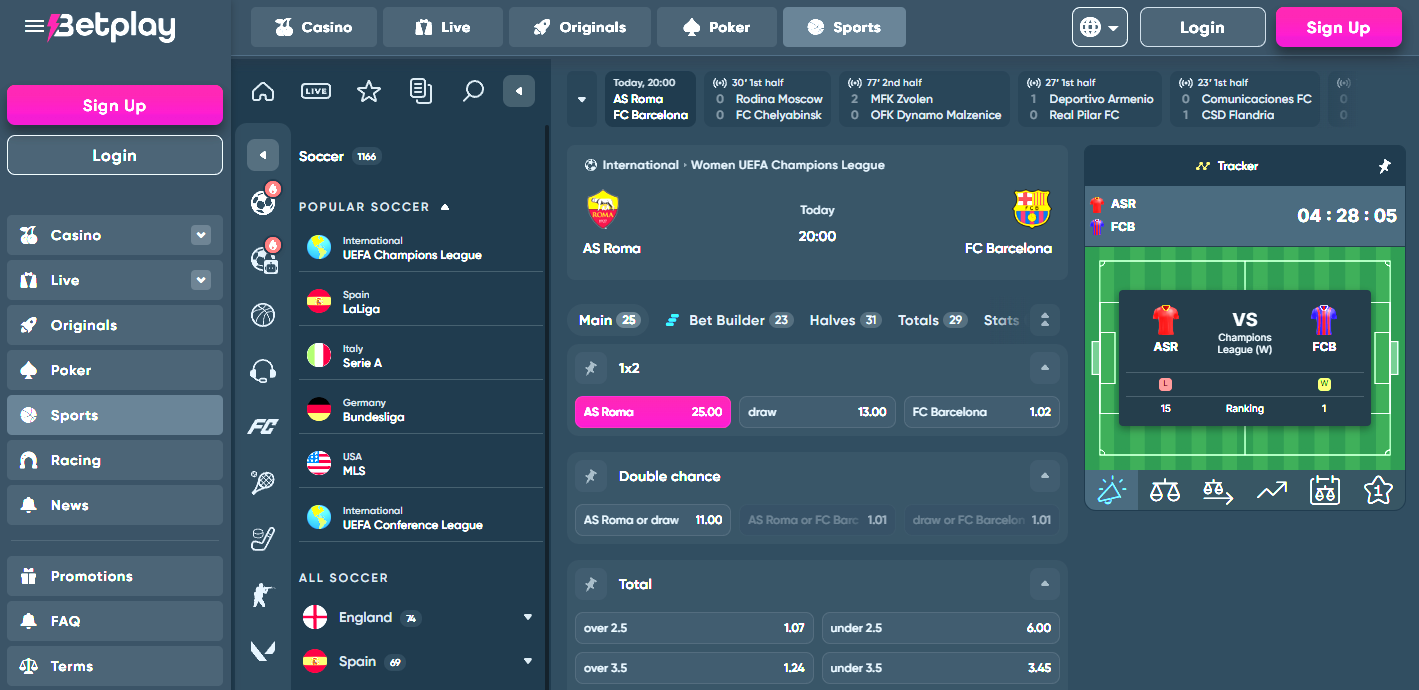Collapse the Total market section
Image resolution: width=1419 pixels, height=690 pixels.
click(1044, 584)
